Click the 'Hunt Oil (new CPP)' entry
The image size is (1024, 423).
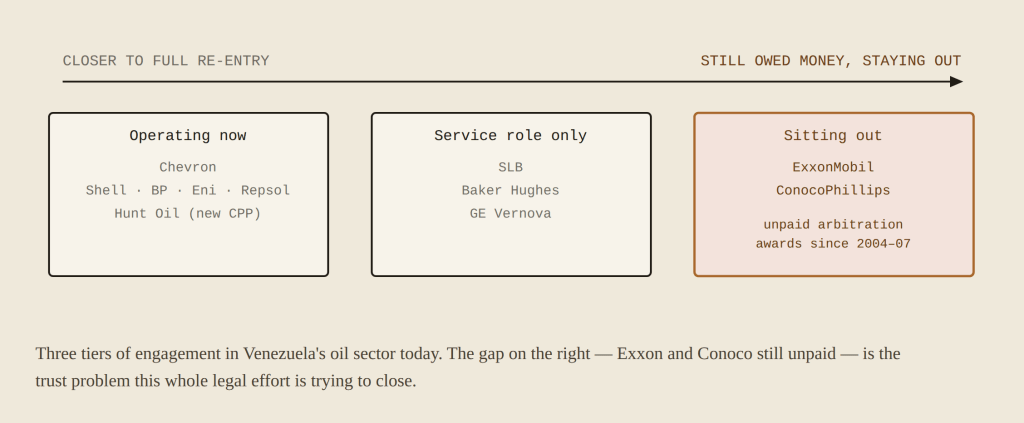[188, 213]
